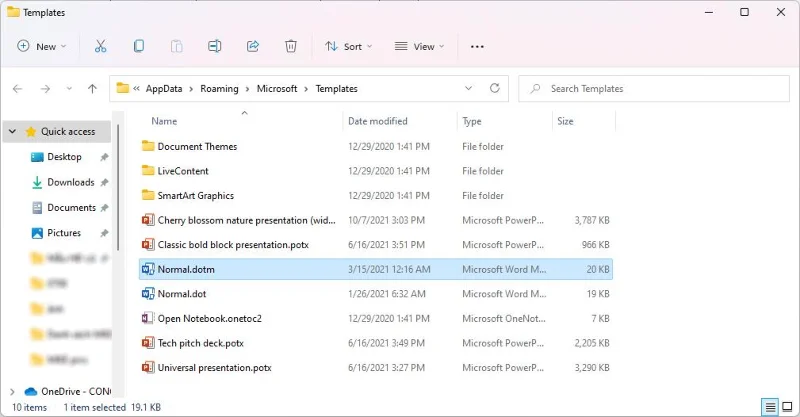
Task: Click the Rename icon in toolbar
Action: coord(214,46)
